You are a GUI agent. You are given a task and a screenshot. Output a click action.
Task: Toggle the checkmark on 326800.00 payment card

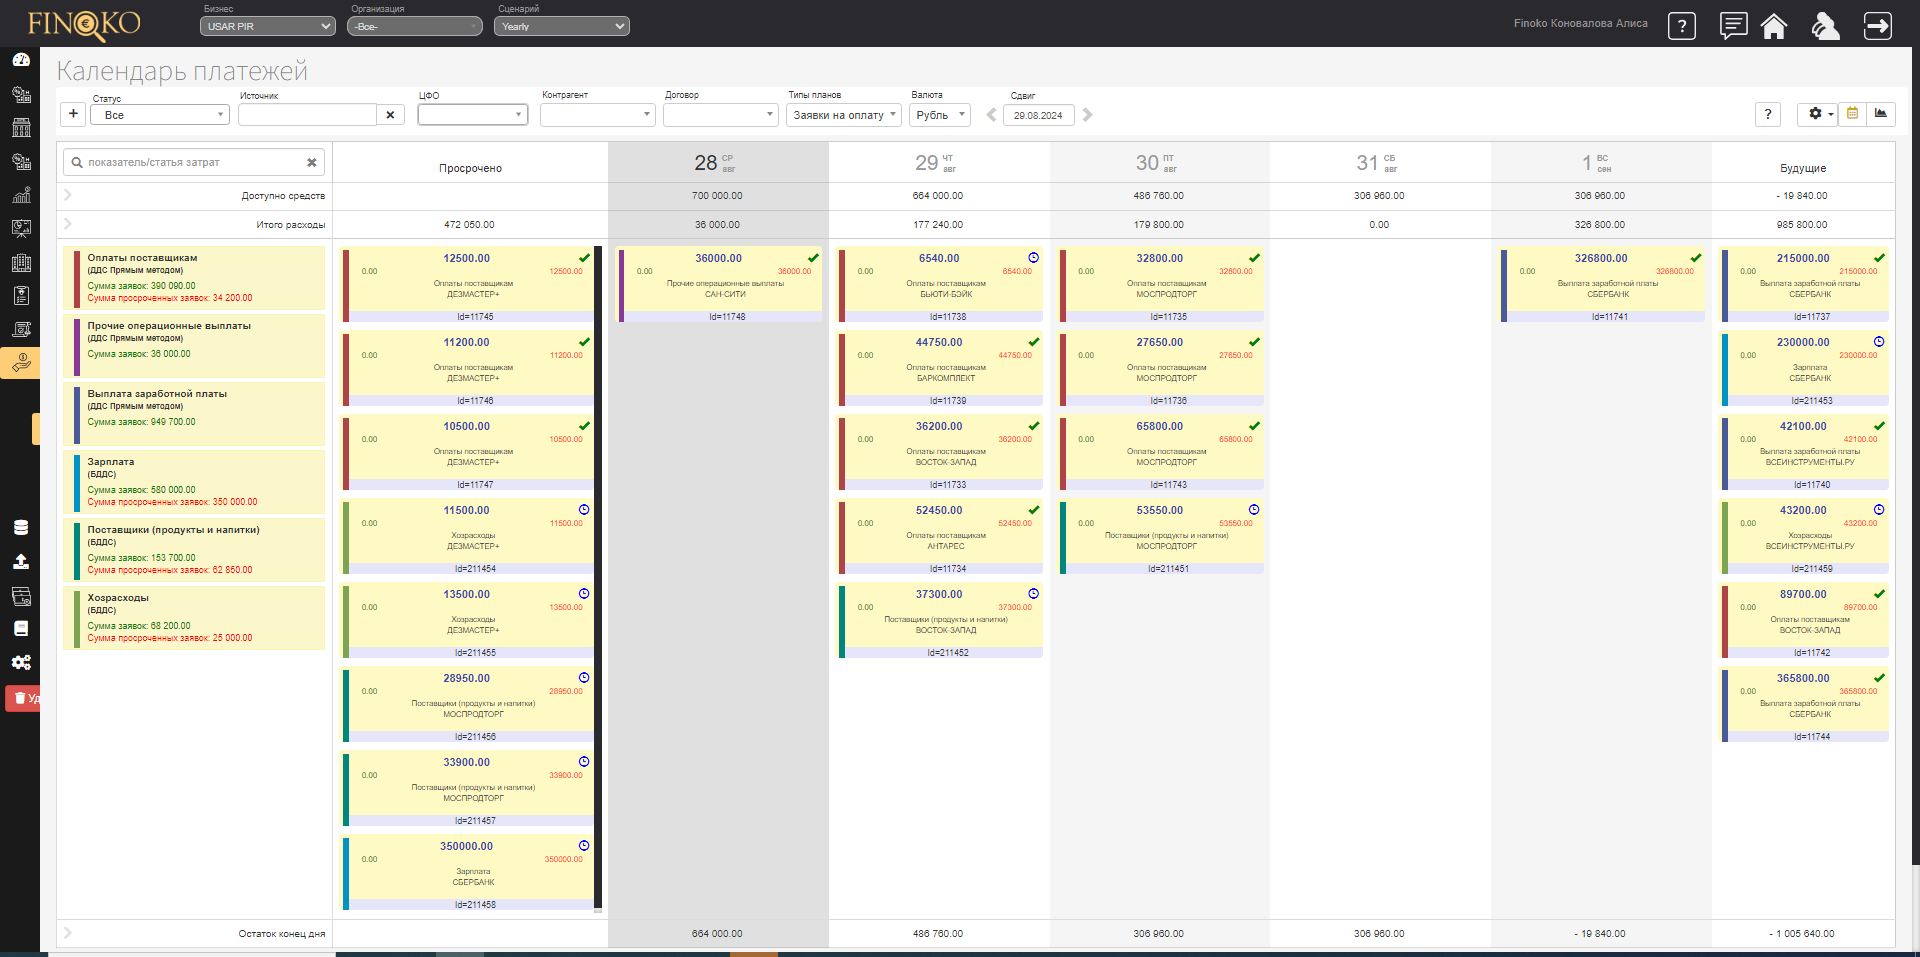[x=1695, y=258]
